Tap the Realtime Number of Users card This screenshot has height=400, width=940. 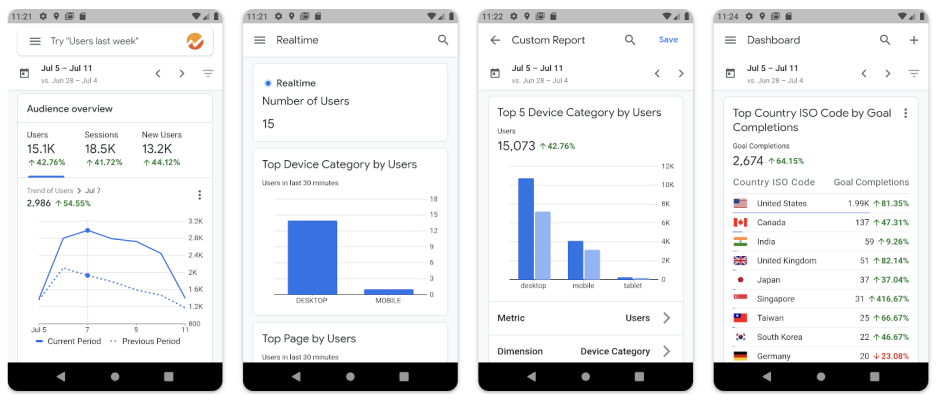tap(350, 103)
